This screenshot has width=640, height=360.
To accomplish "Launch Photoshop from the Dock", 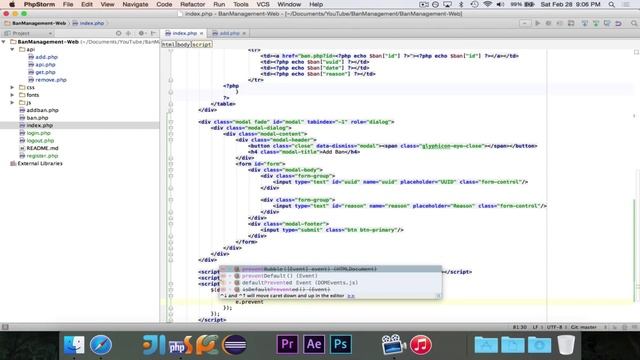I will pyautogui.click(x=340, y=344).
